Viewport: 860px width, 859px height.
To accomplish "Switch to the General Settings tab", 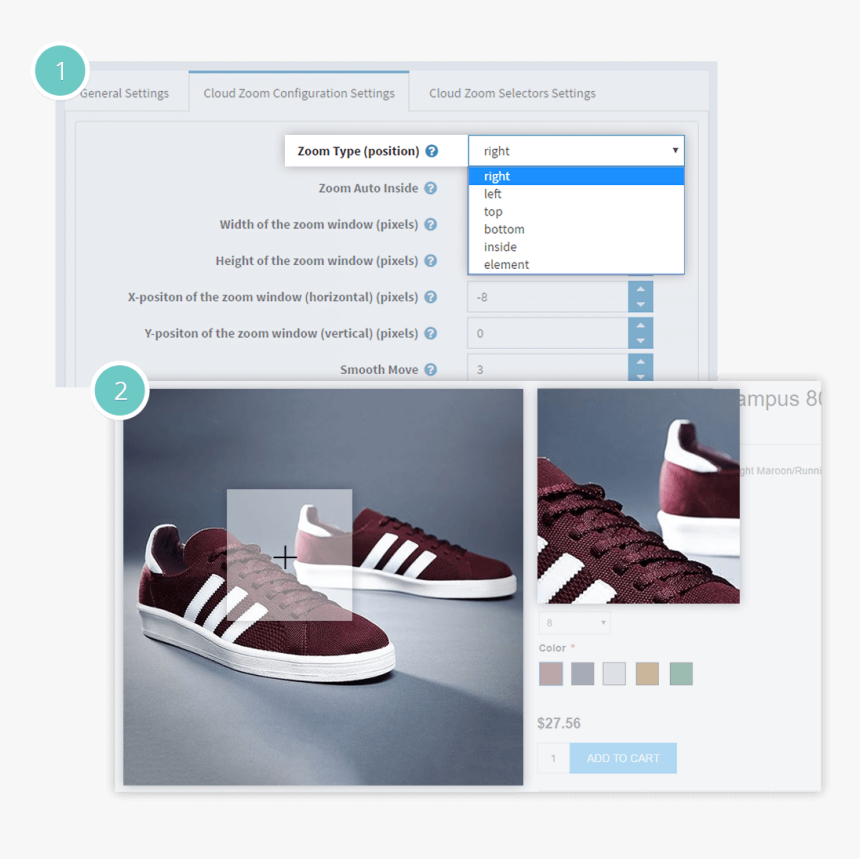I will click(x=126, y=93).
